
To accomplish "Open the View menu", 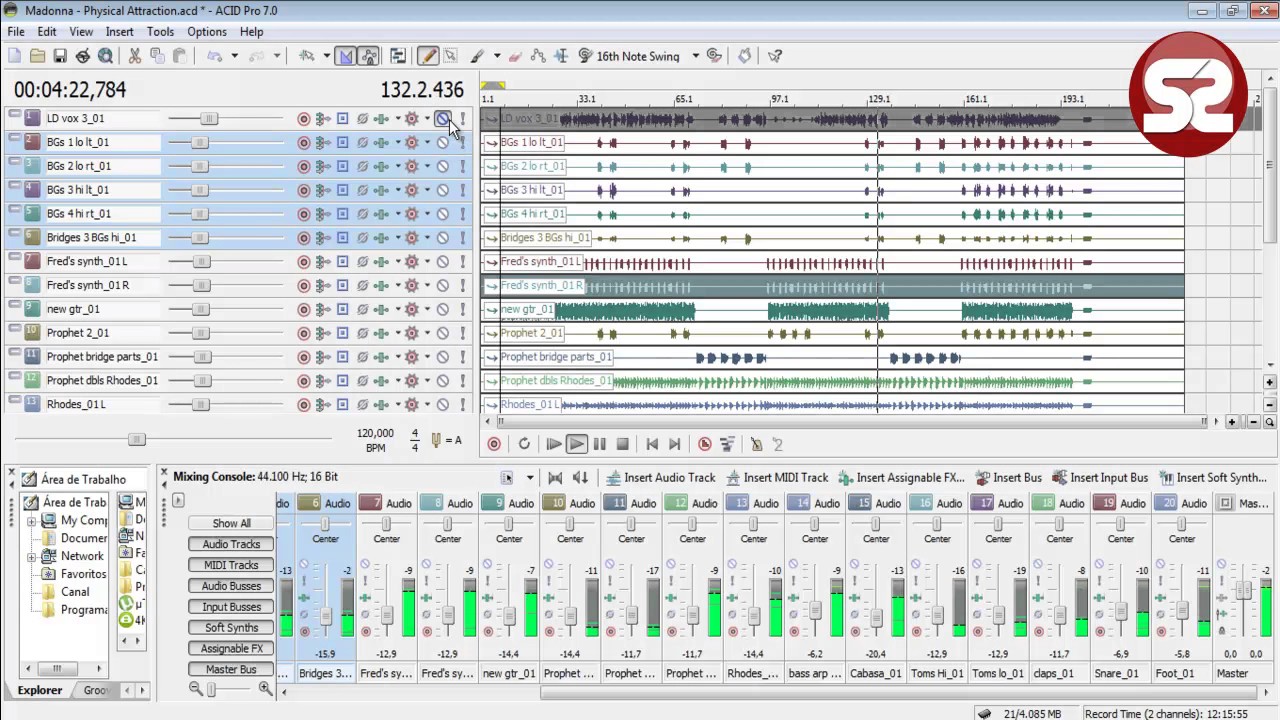I will point(81,32).
